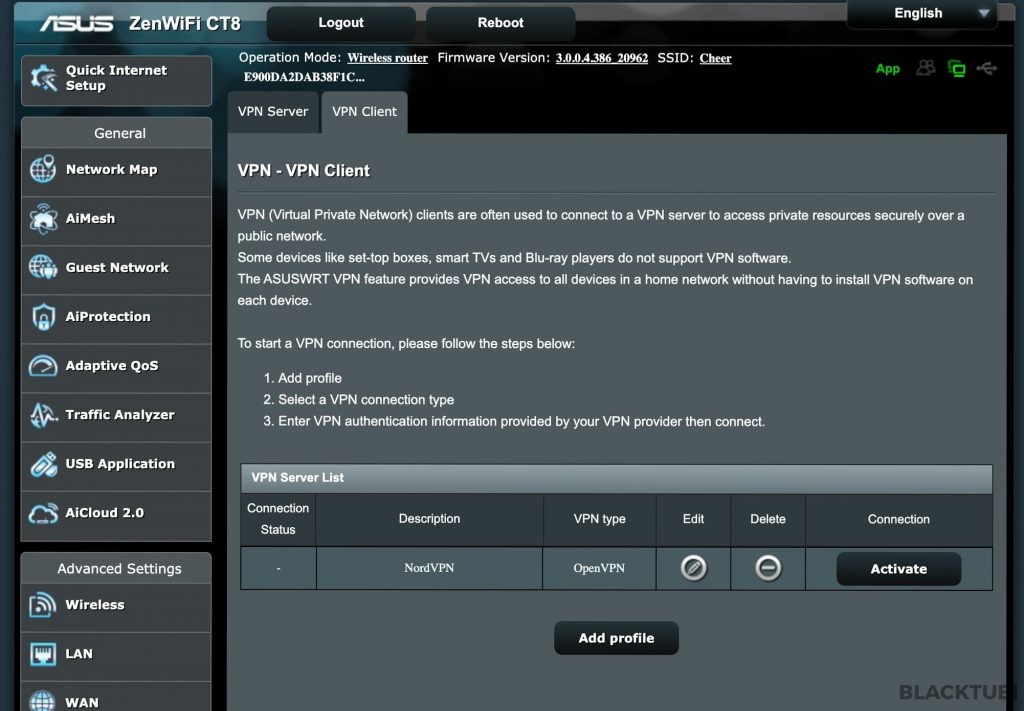Click the USB status icon in header
The height and width of the screenshot is (711, 1024).
tap(987, 68)
